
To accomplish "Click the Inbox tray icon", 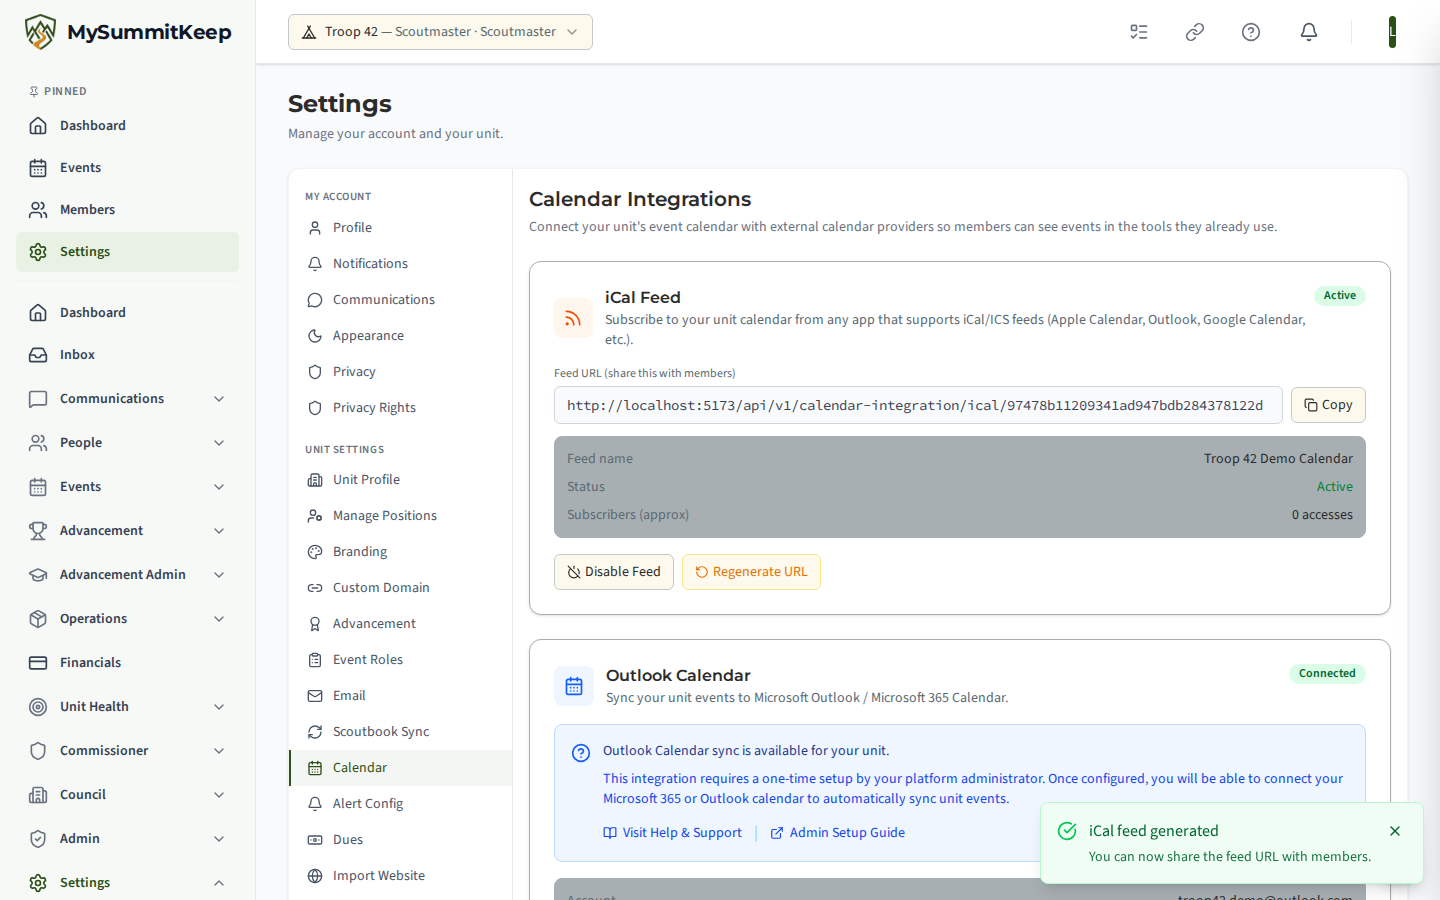I will click(38, 355).
